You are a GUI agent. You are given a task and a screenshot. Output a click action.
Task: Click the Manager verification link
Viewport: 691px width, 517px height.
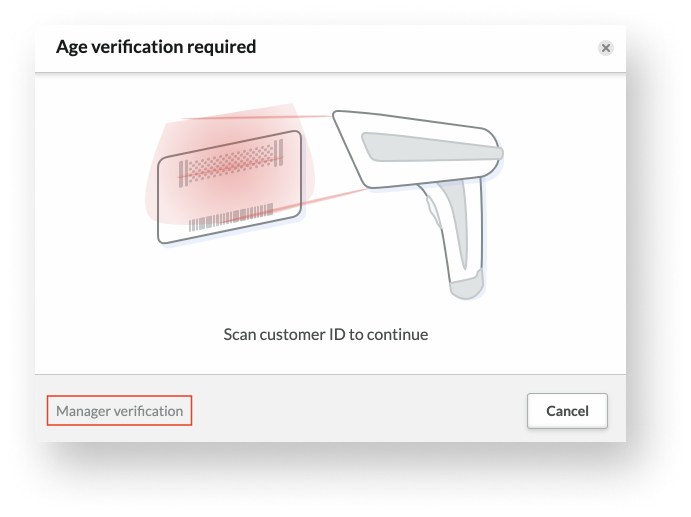[x=119, y=411]
